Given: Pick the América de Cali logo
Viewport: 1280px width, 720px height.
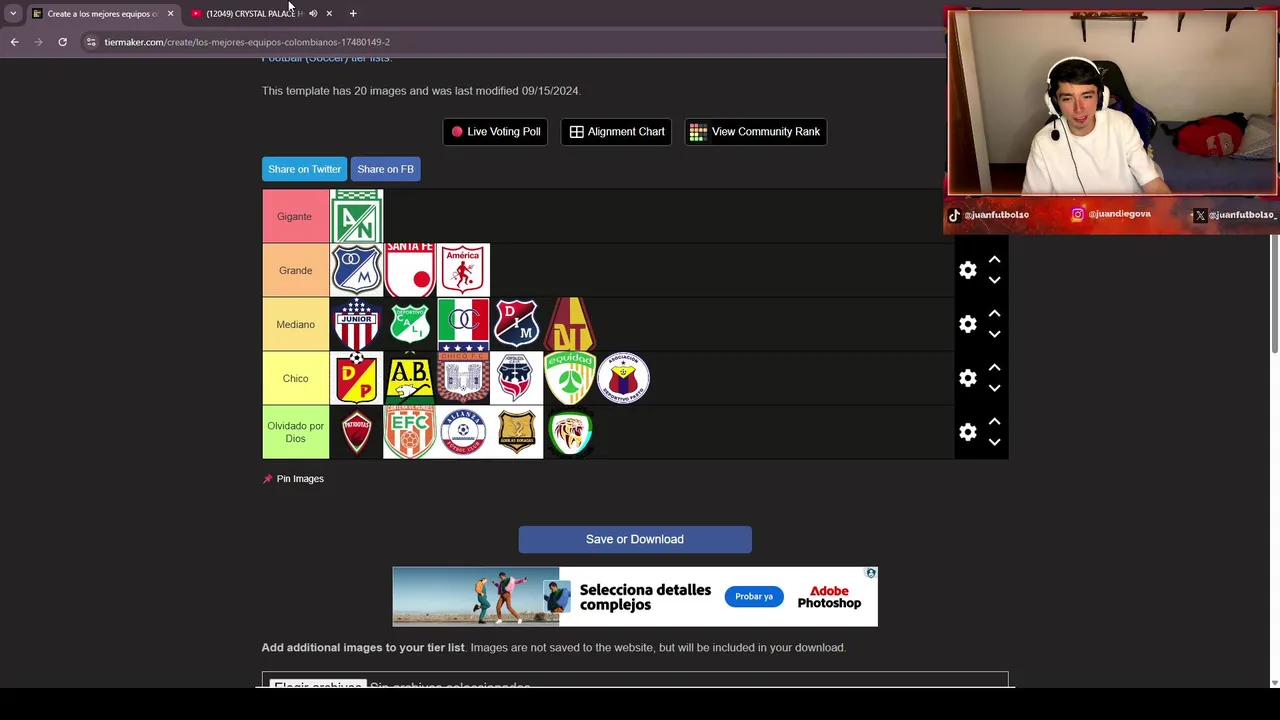Looking at the screenshot, I should point(463,270).
